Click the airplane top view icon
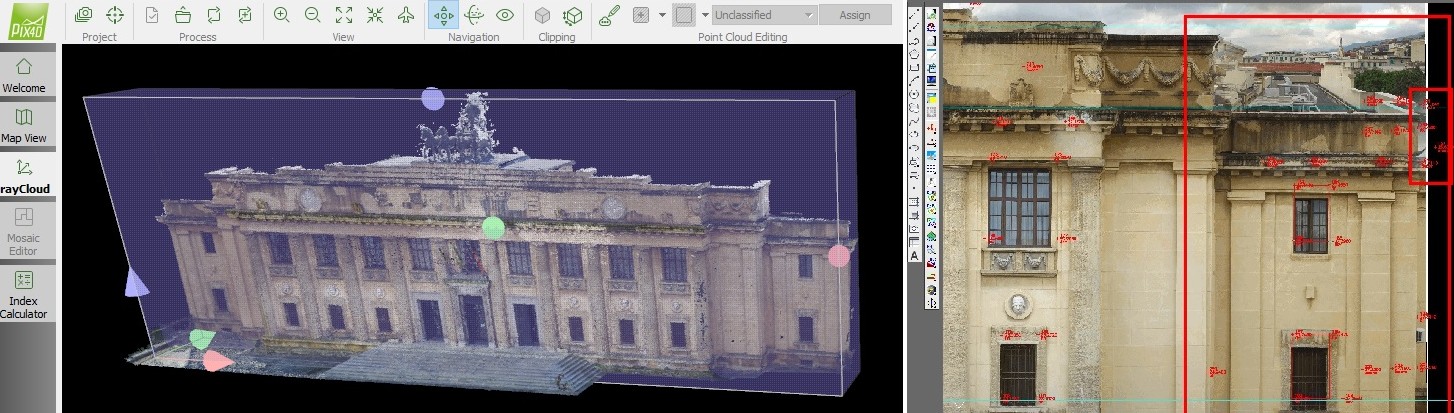This screenshot has height=413, width=1454. 406,15
